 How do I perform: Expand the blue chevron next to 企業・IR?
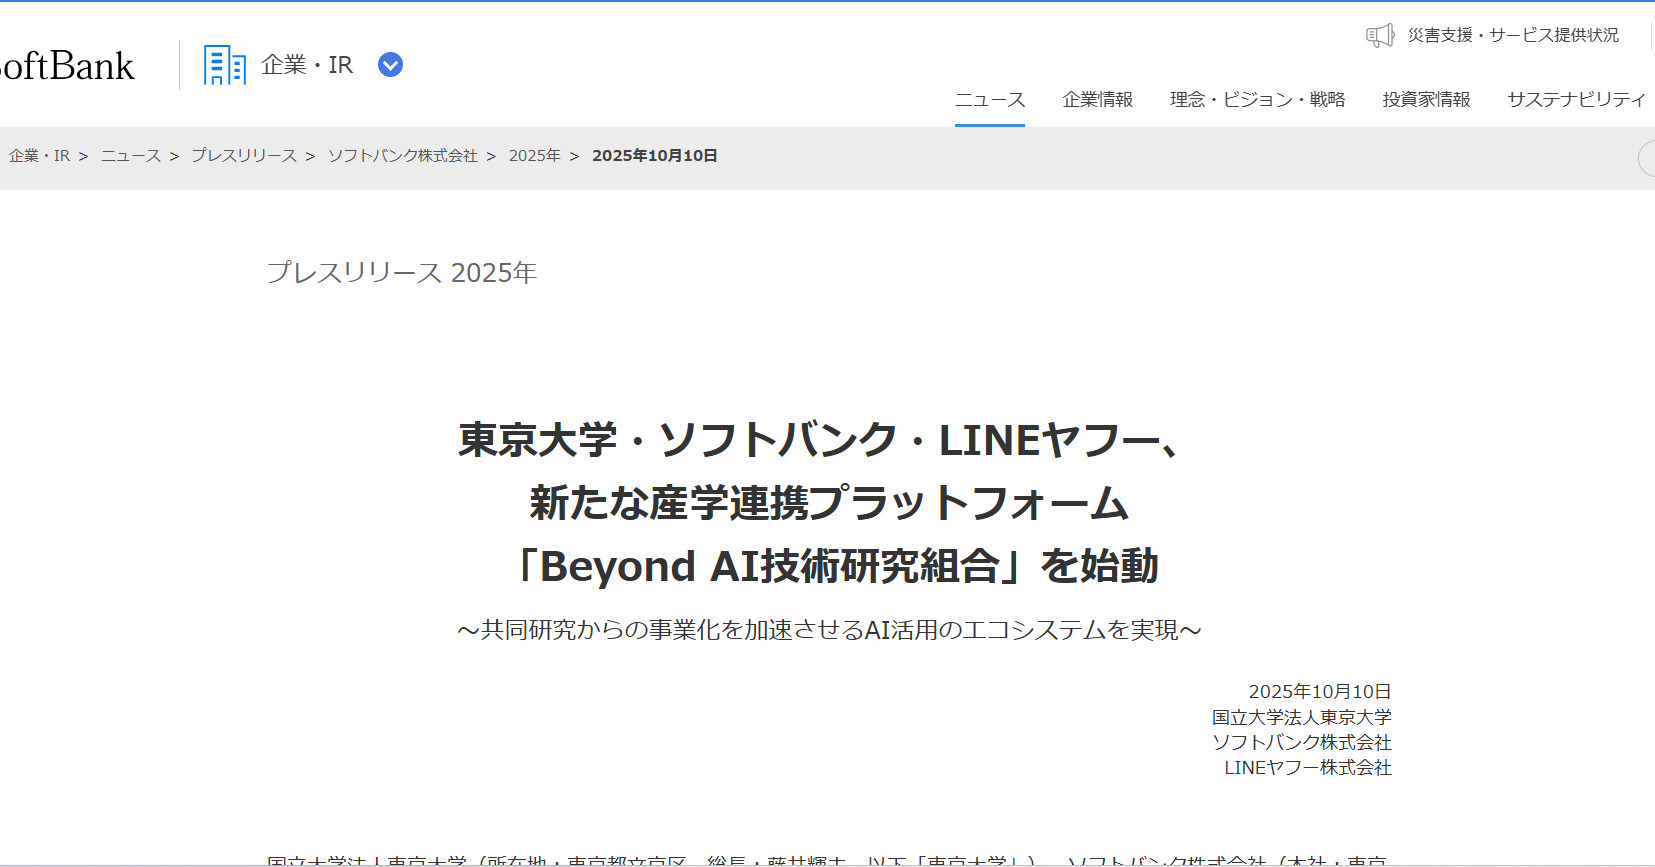pyautogui.click(x=390, y=65)
